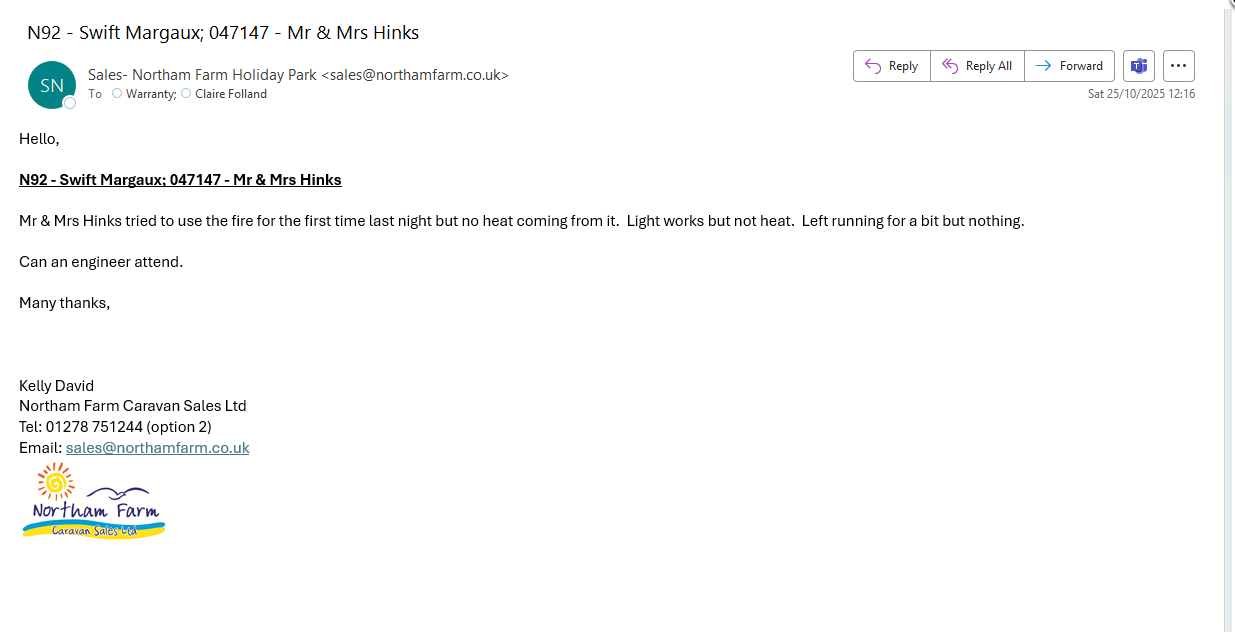
Task: Click the Forward arrow icon
Action: coord(1043,66)
